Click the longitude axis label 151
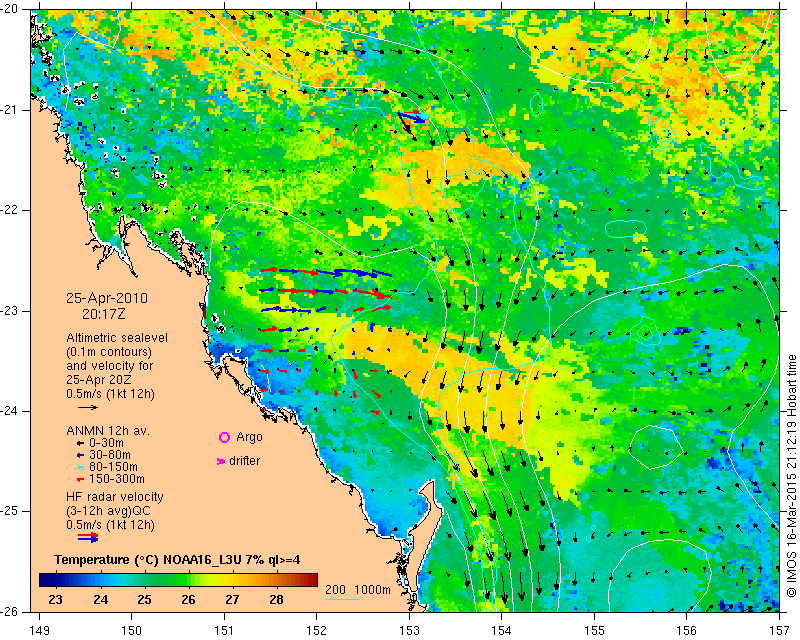This screenshot has height=640, width=800. (x=224, y=632)
